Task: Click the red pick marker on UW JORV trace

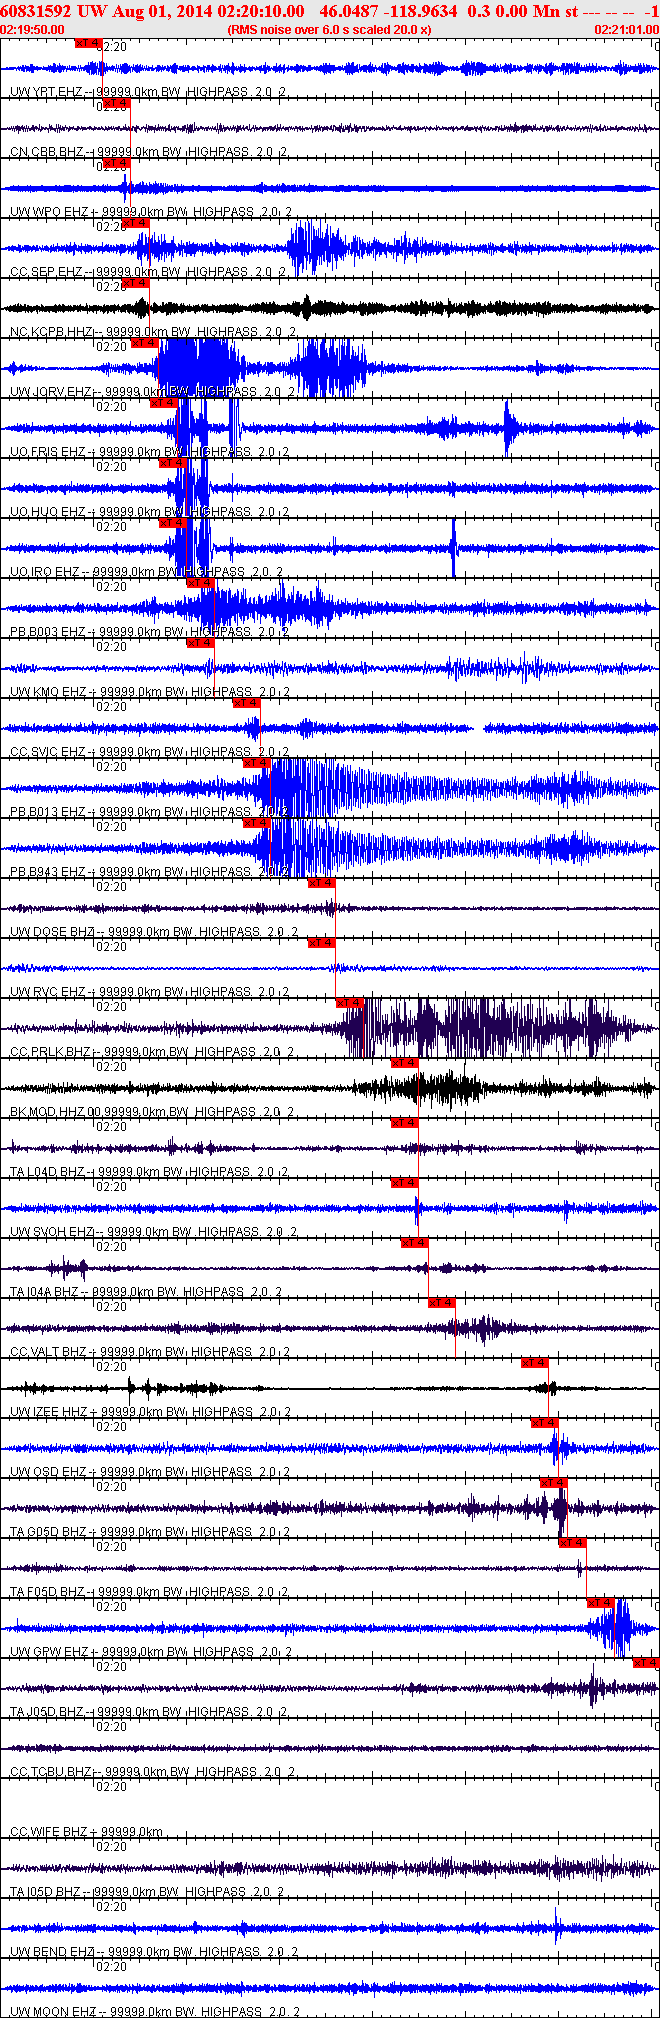Action: (145, 343)
